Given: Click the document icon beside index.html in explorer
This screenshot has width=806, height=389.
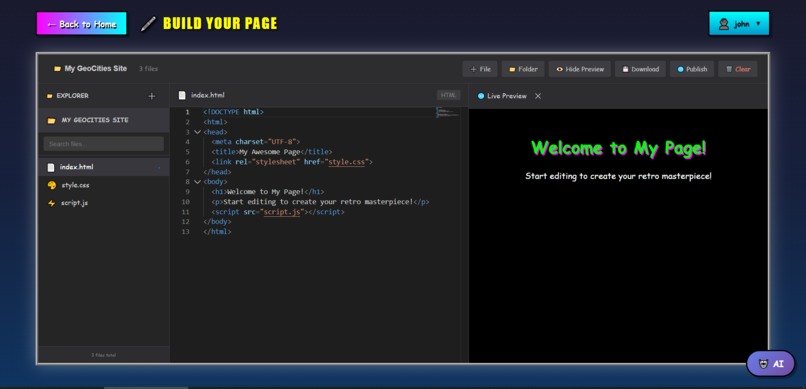Looking at the screenshot, I should click(51, 167).
